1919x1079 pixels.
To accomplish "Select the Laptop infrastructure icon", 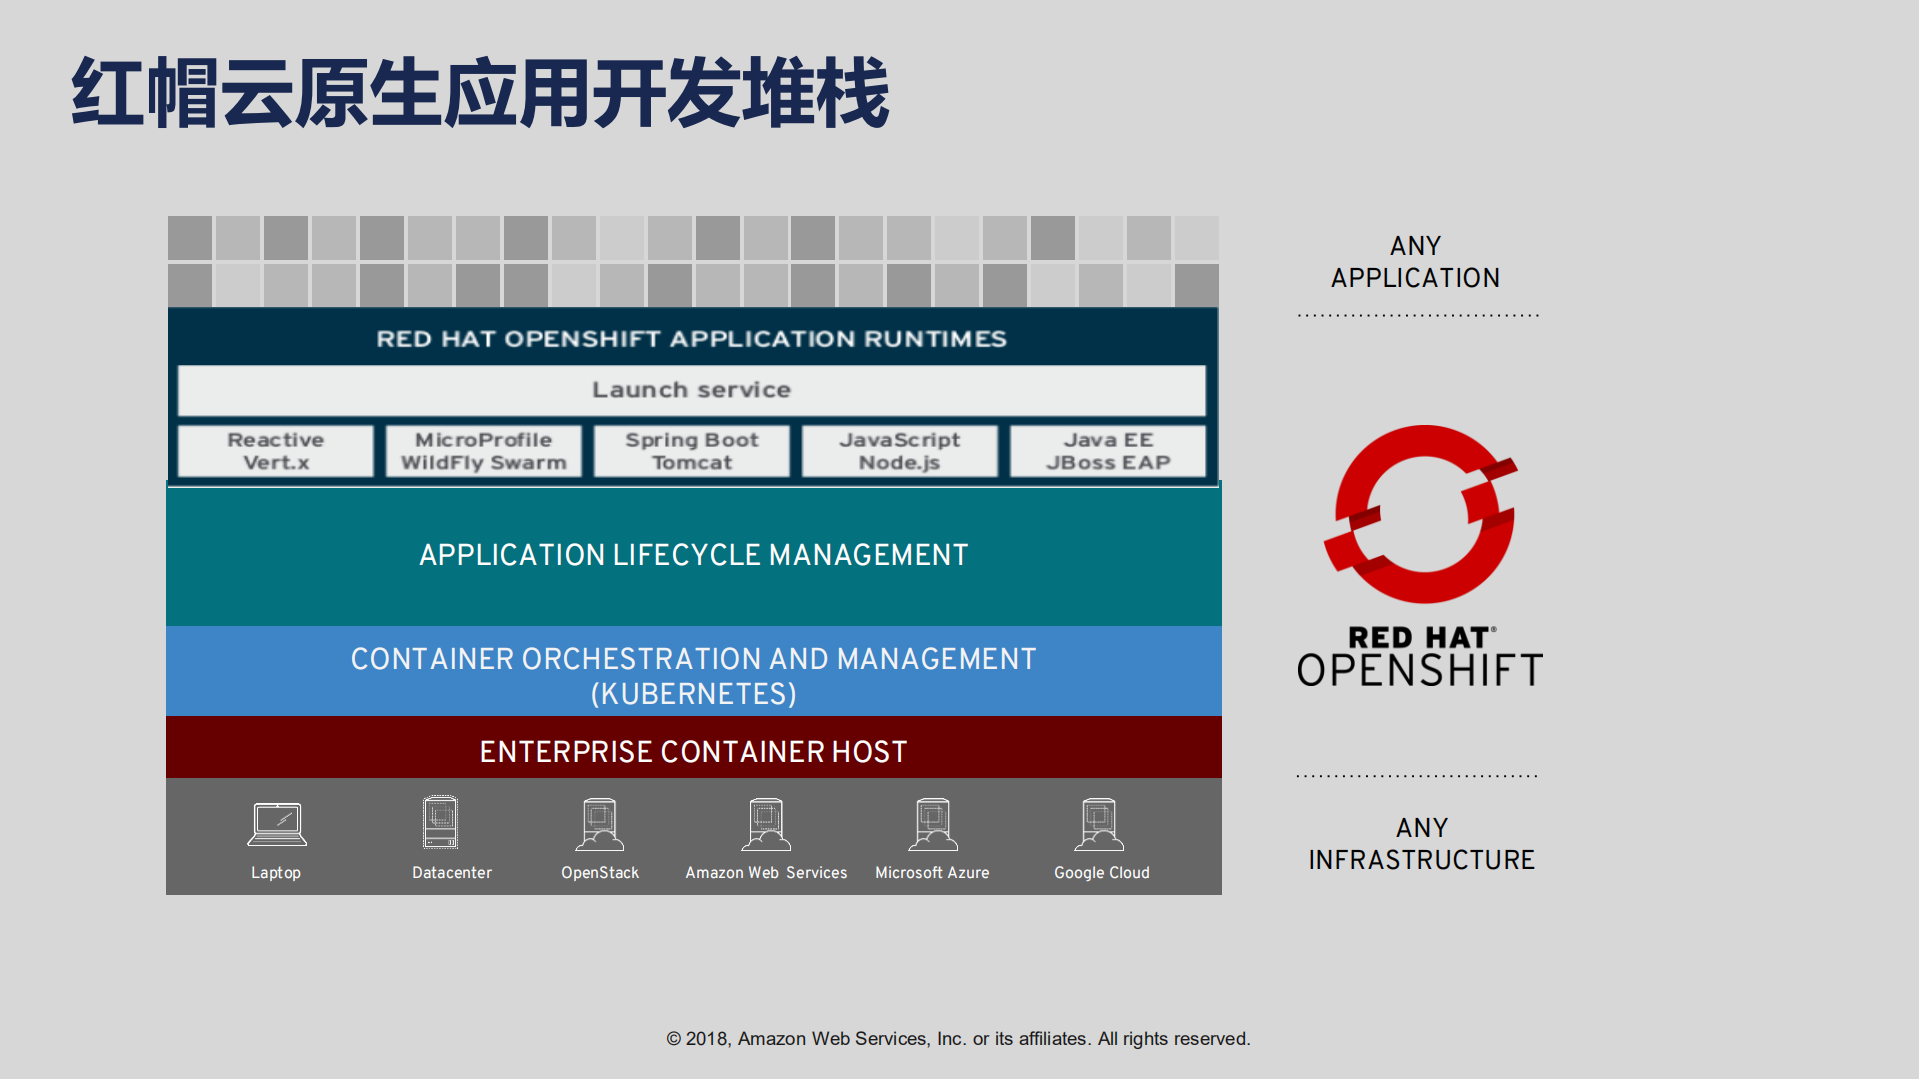I will [x=276, y=822].
